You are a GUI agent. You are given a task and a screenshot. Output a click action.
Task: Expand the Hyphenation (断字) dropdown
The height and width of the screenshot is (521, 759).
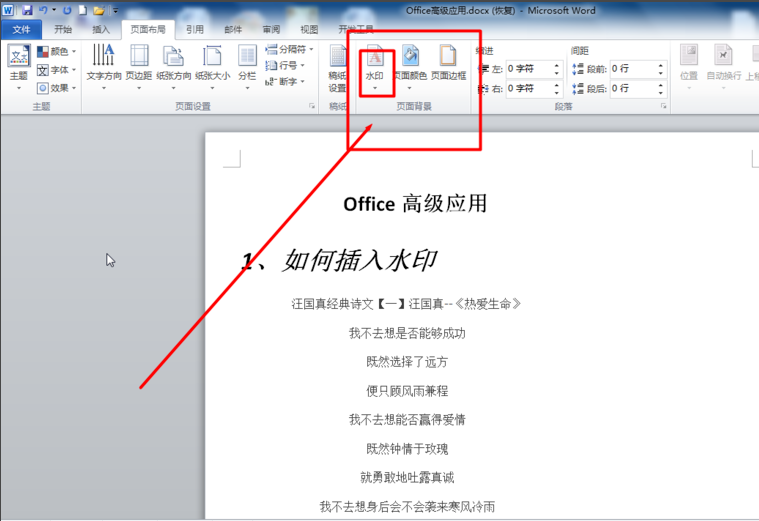tap(285, 81)
